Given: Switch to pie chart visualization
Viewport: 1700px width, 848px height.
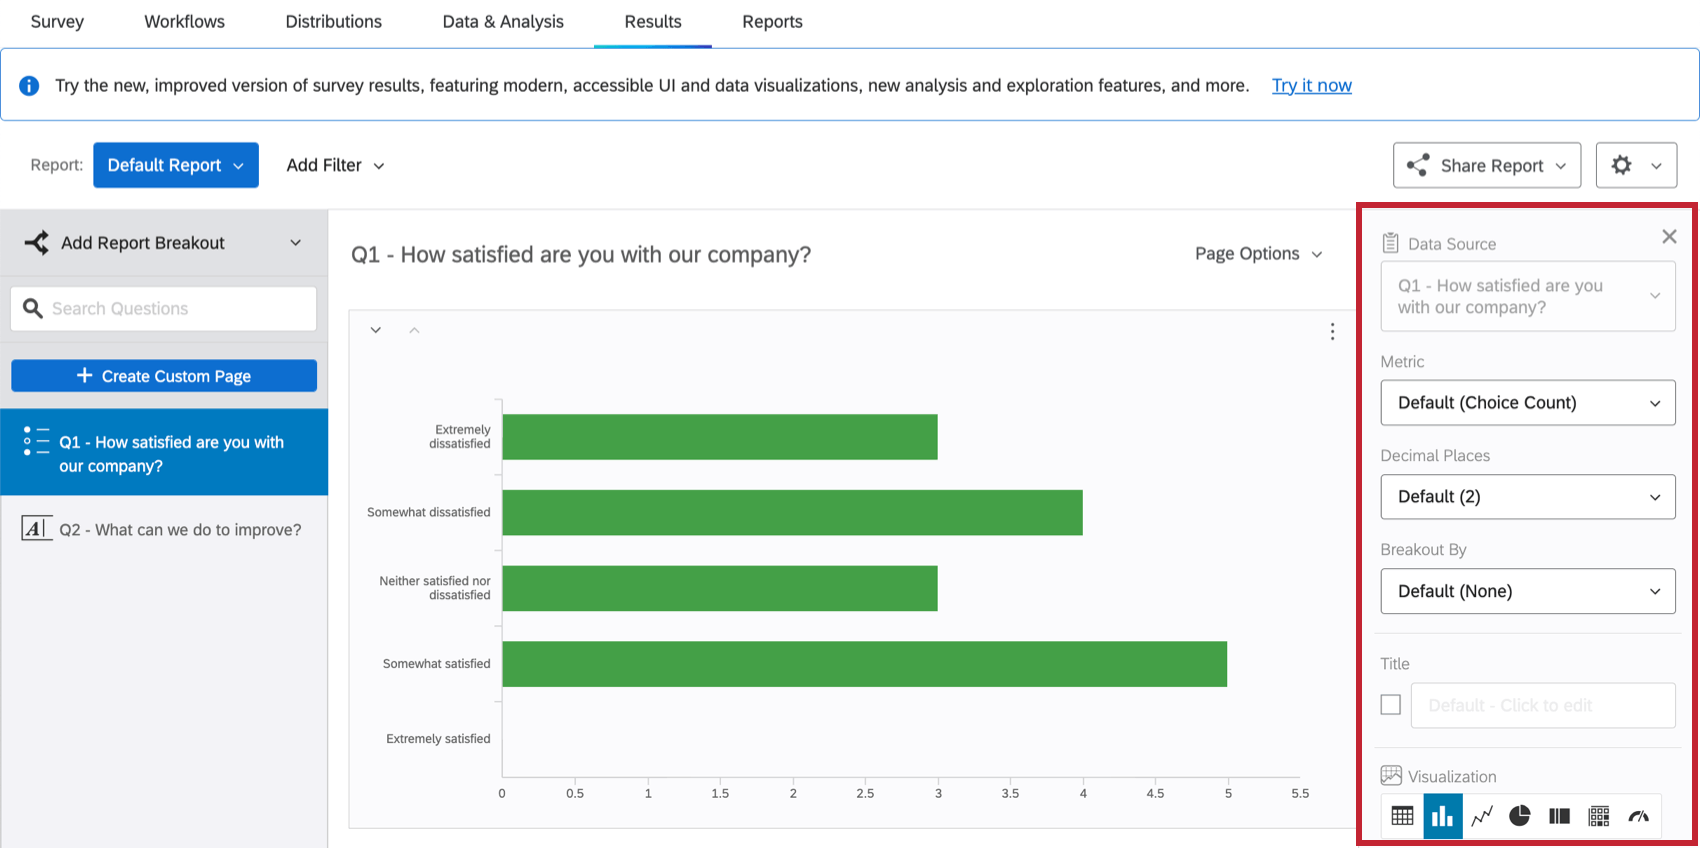Looking at the screenshot, I should pos(1520,816).
